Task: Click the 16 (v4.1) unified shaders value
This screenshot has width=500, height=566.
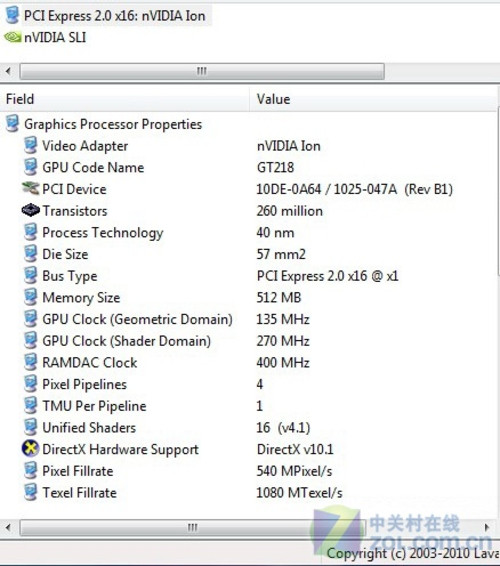Action: (x=283, y=427)
